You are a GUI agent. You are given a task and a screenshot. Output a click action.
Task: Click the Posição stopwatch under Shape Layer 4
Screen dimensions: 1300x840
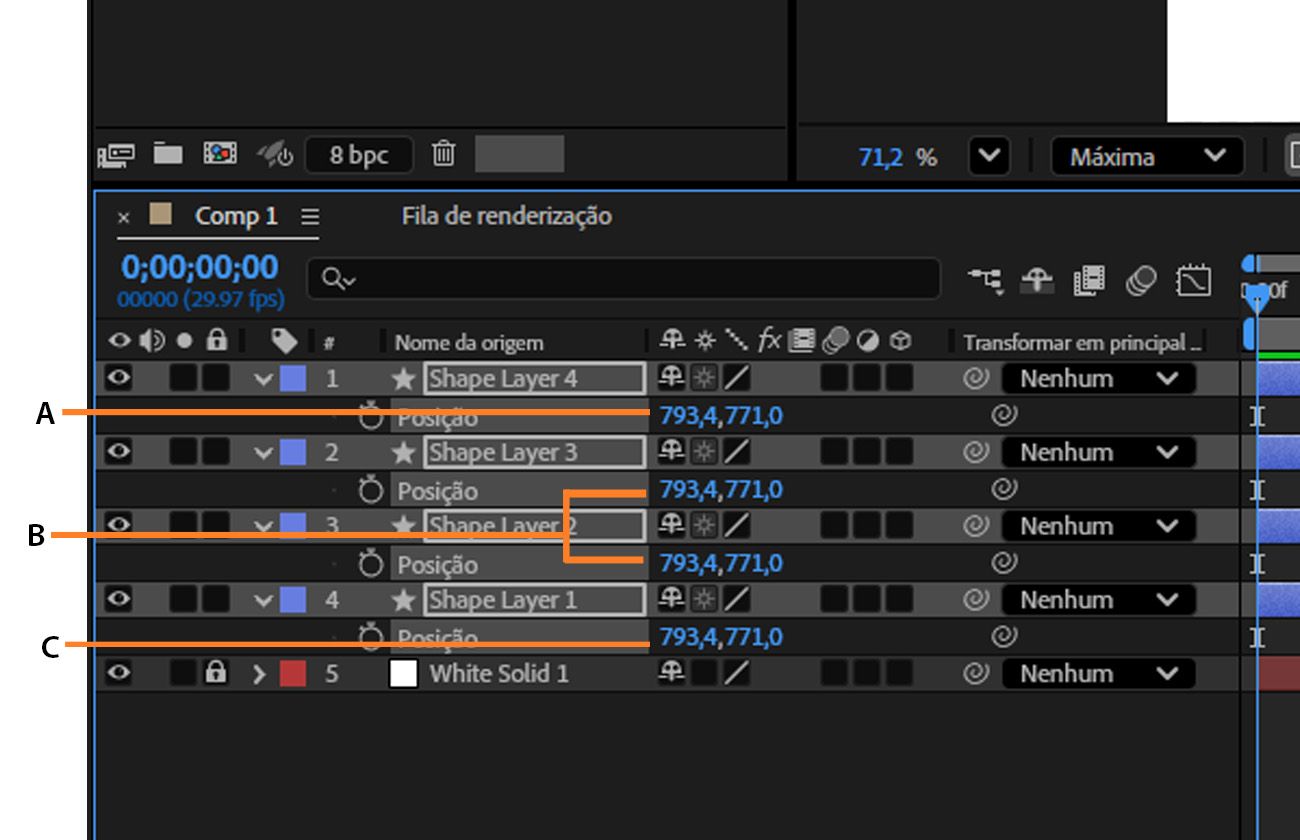[x=372, y=416]
